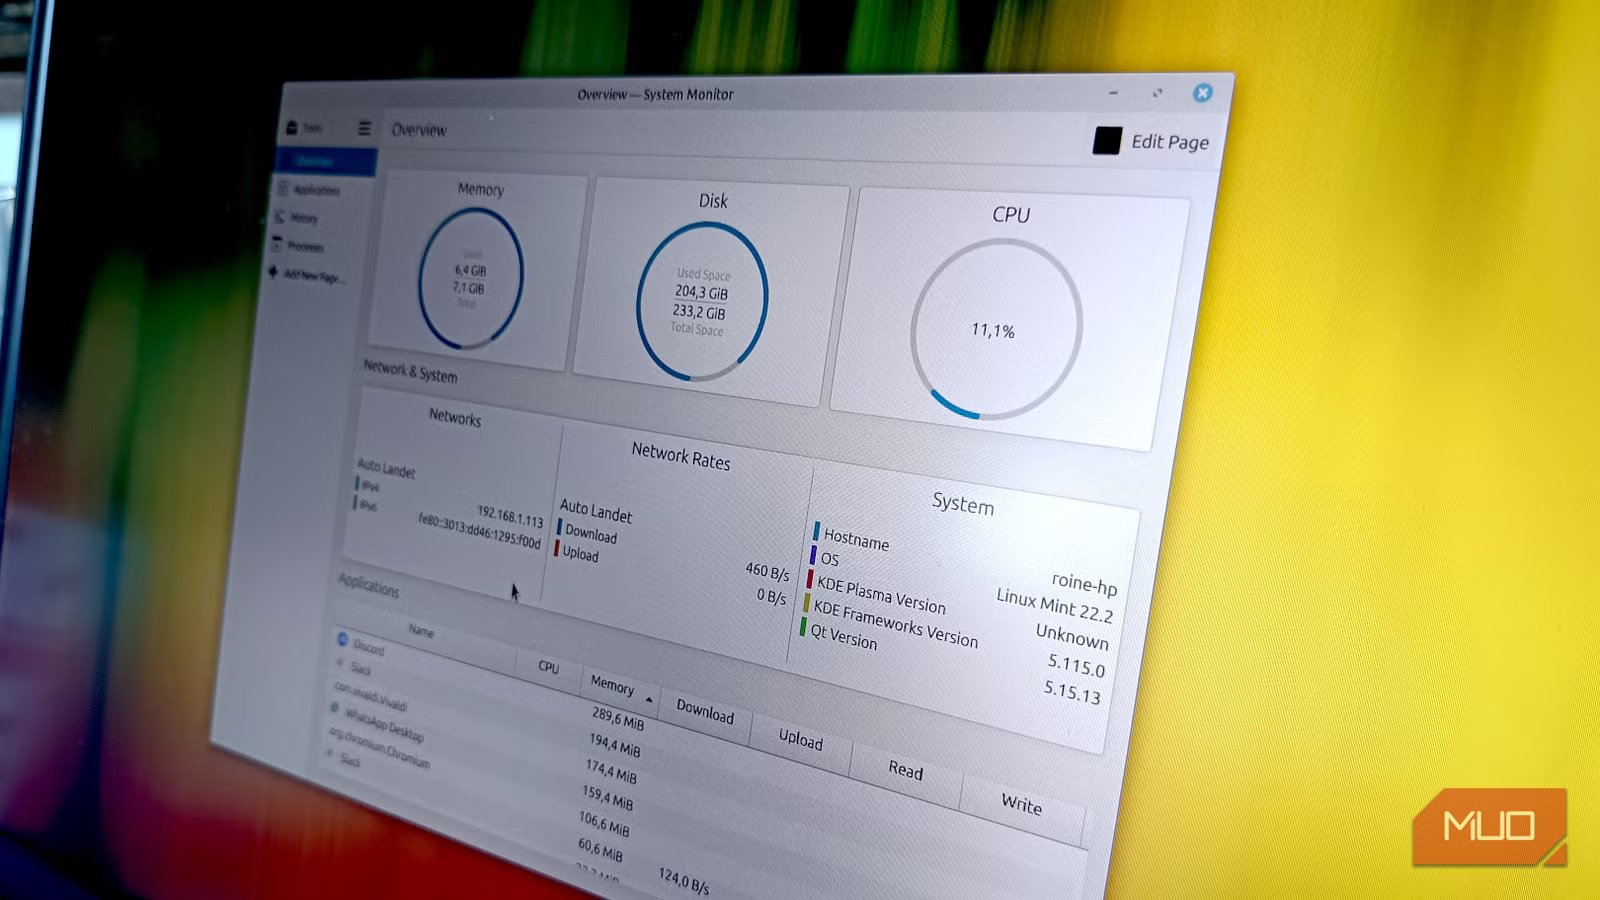Click the Applications page icon in sidebar
This screenshot has width=1600, height=900.
pos(283,188)
